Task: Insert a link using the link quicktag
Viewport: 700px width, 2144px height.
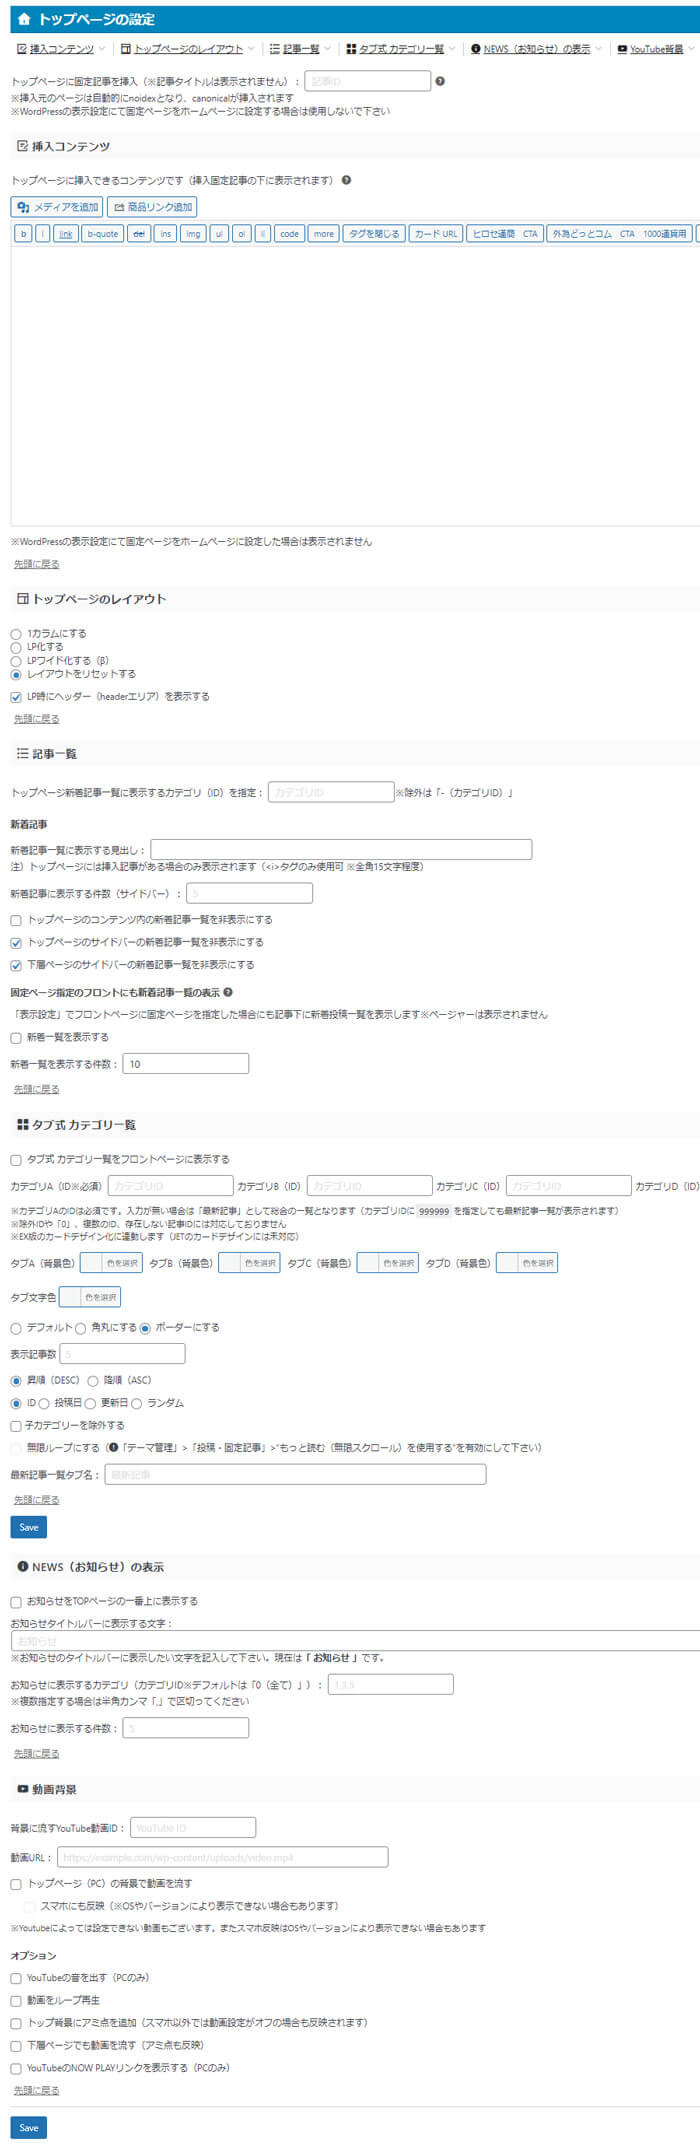Action: coord(65,234)
